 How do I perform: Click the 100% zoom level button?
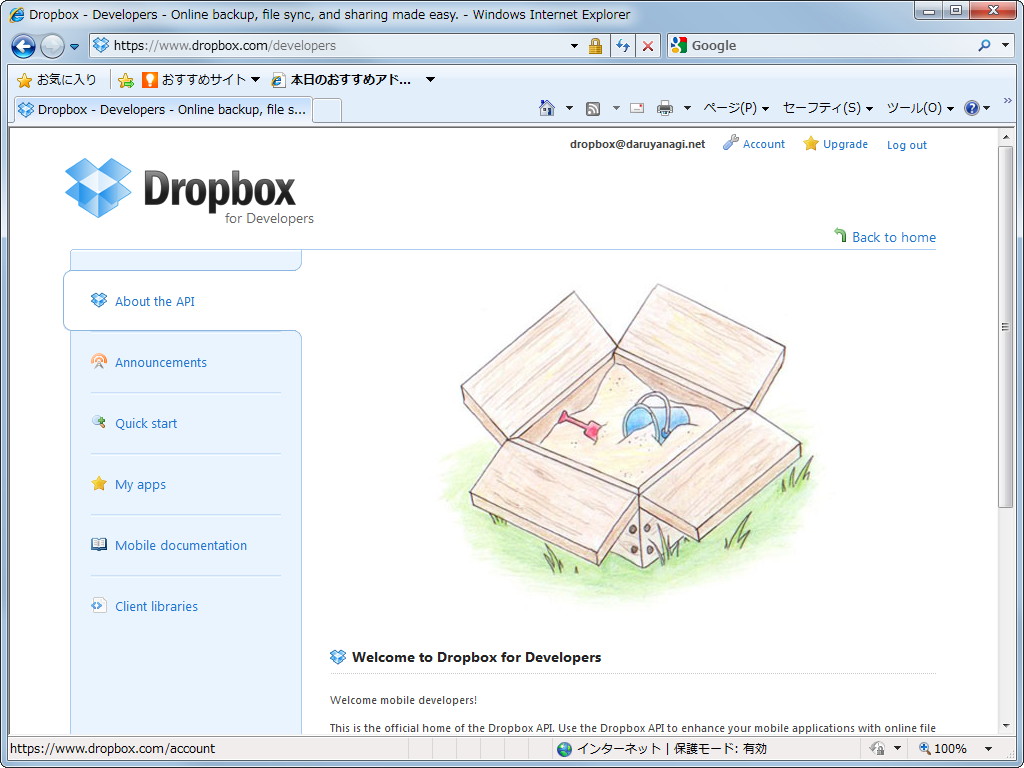pos(942,748)
